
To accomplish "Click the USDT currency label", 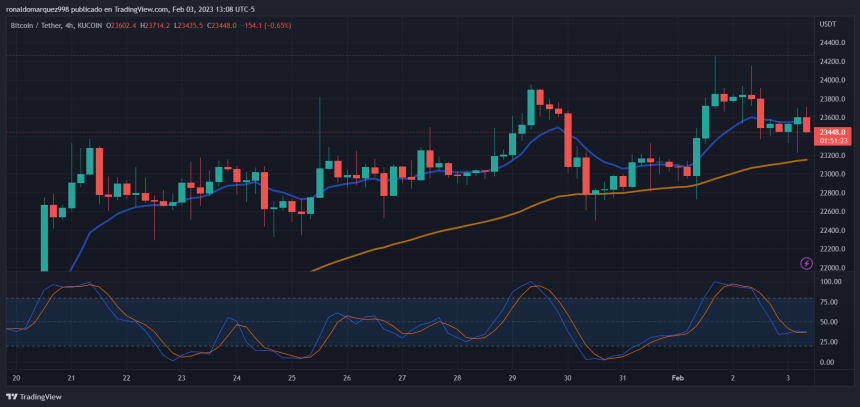I will [x=827, y=23].
